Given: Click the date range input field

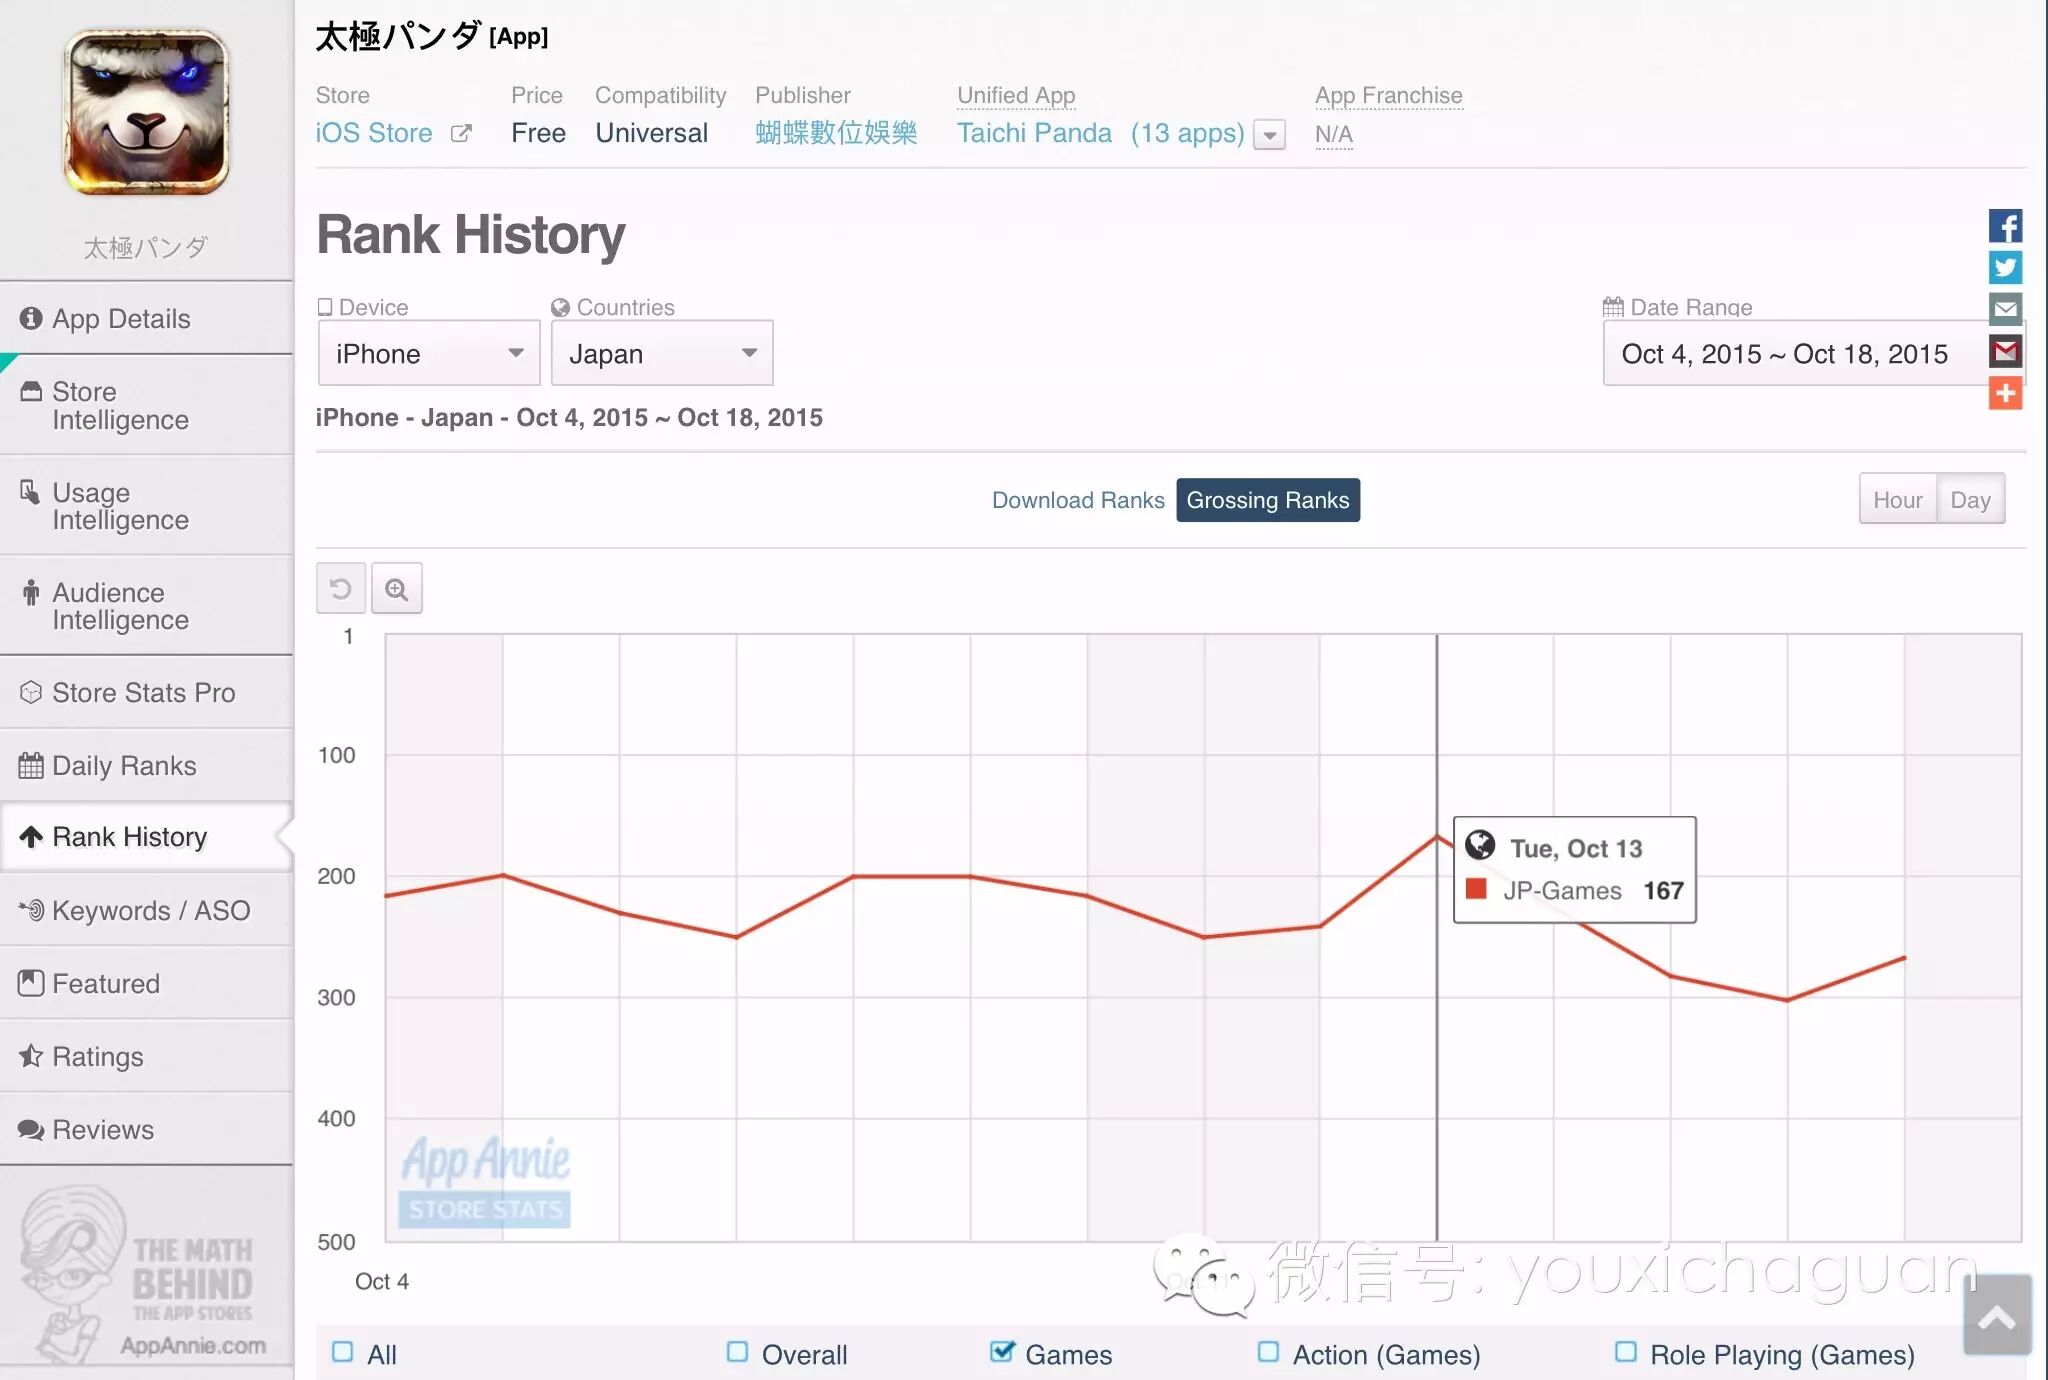Looking at the screenshot, I should 1785,353.
